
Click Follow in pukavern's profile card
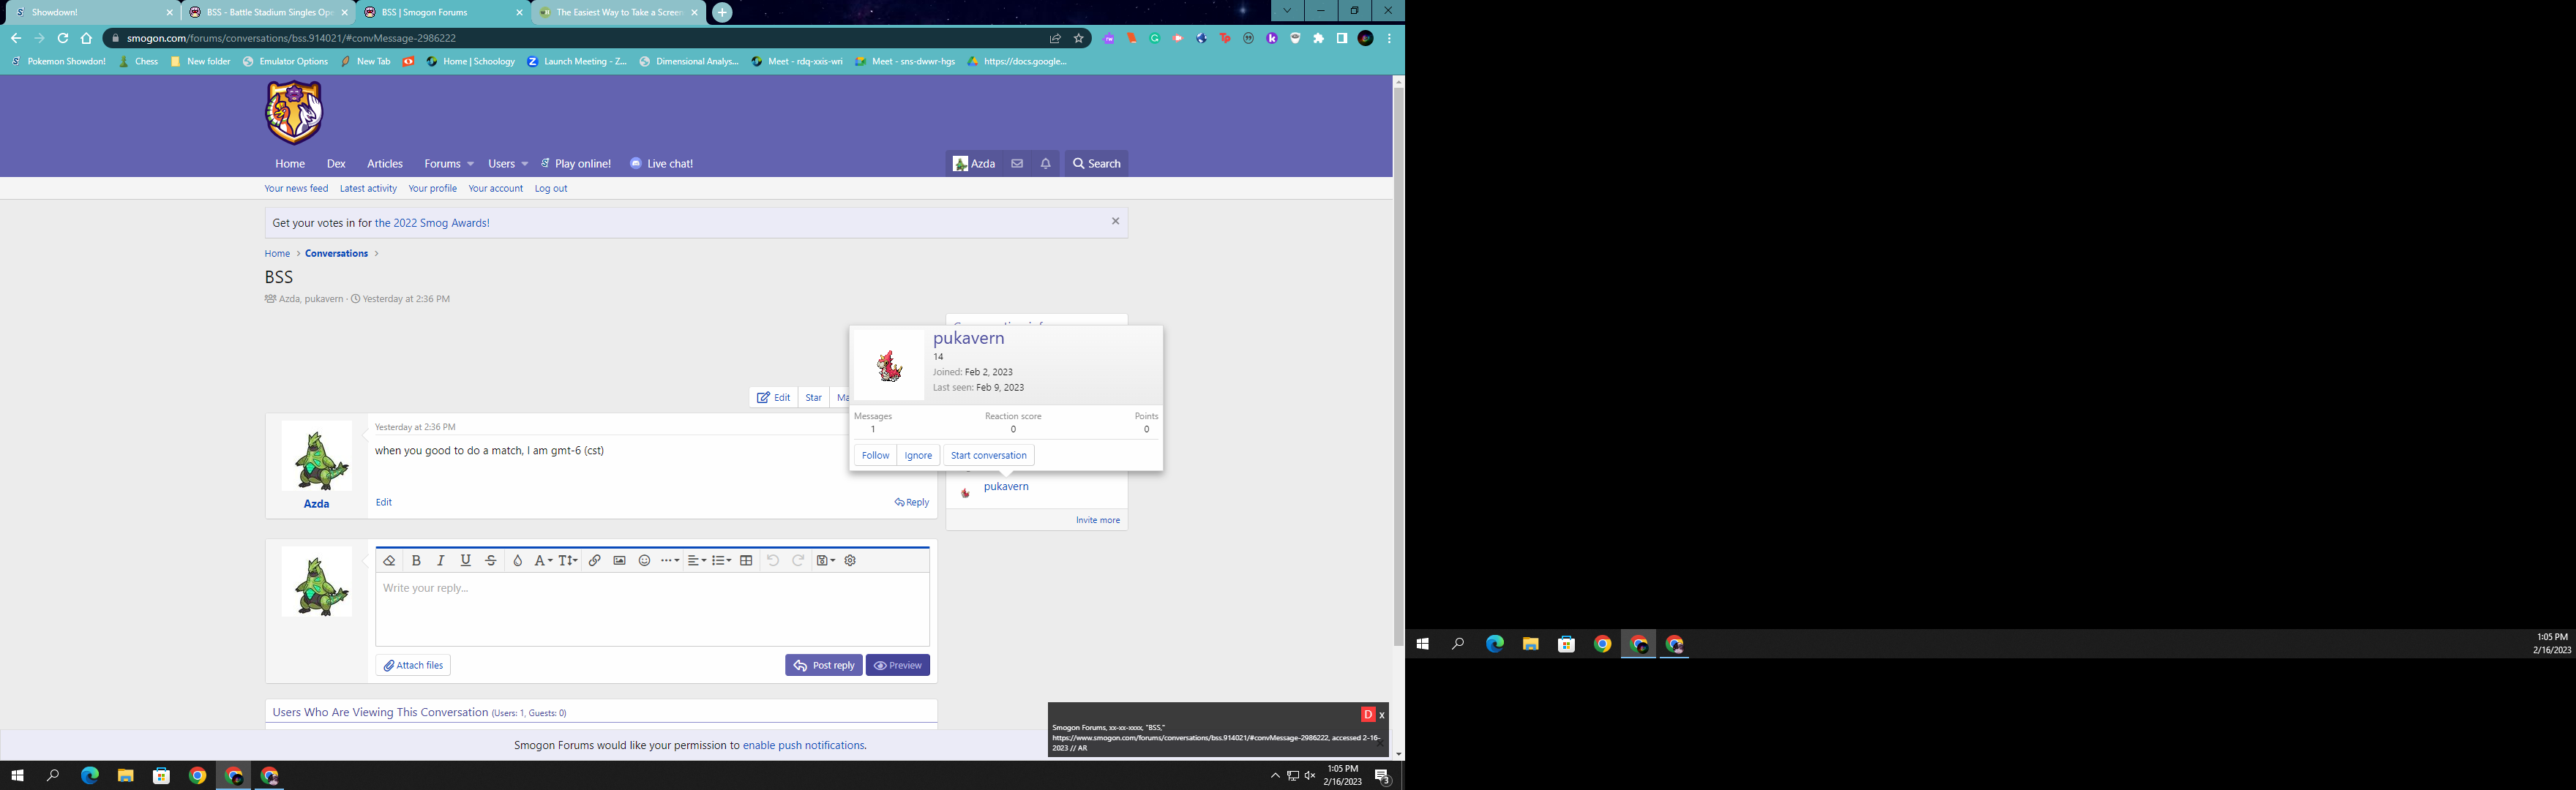pyautogui.click(x=875, y=455)
